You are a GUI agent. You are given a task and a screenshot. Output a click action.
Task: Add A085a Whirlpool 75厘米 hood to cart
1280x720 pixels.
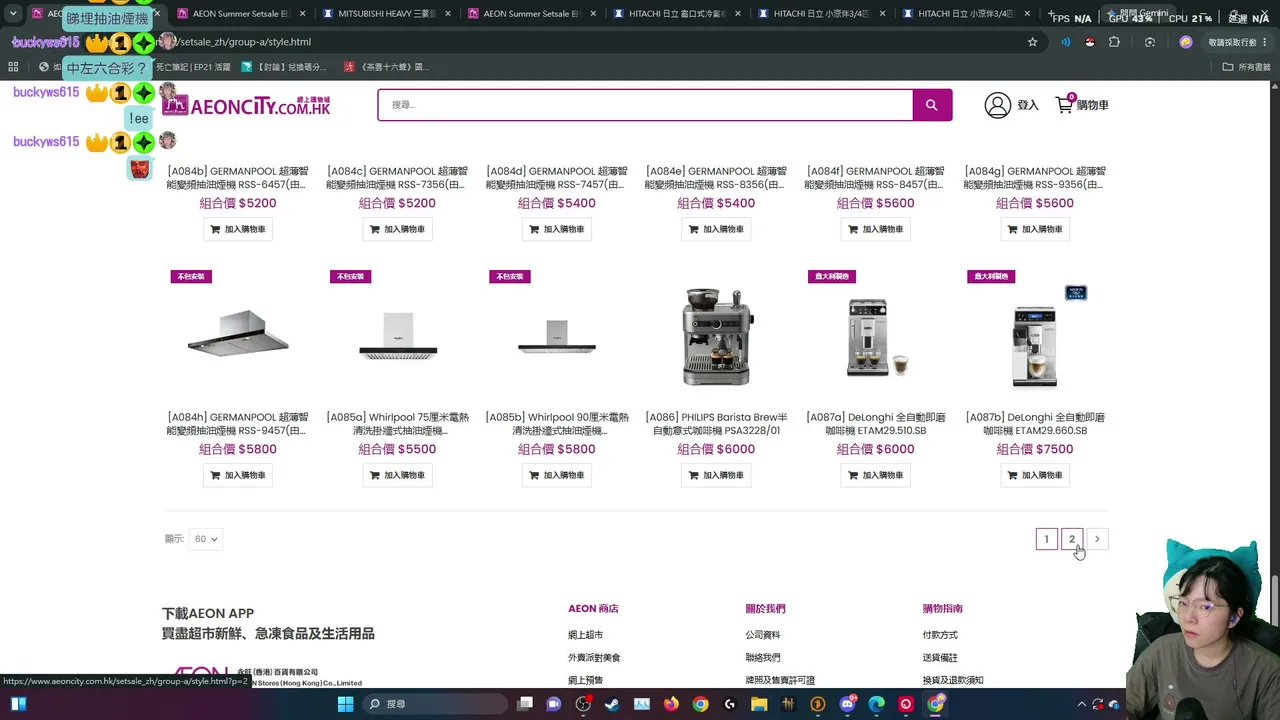click(x=397, y=475)
